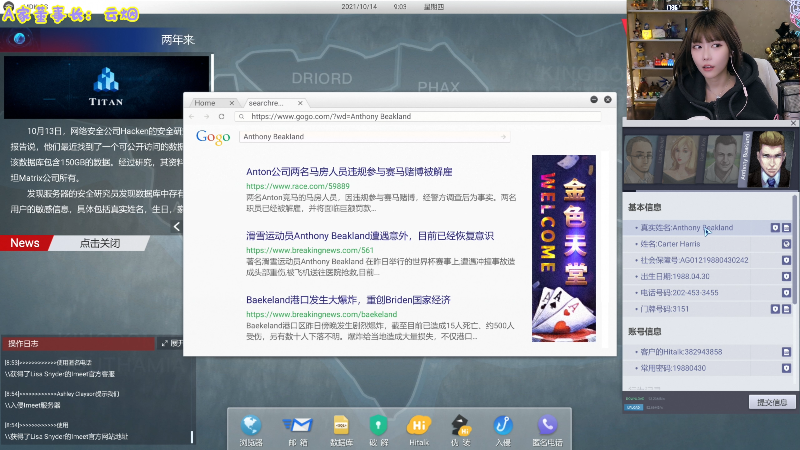Click the Titan news image
The height and width of the screenshot is (450, 800).
point(107,87)
